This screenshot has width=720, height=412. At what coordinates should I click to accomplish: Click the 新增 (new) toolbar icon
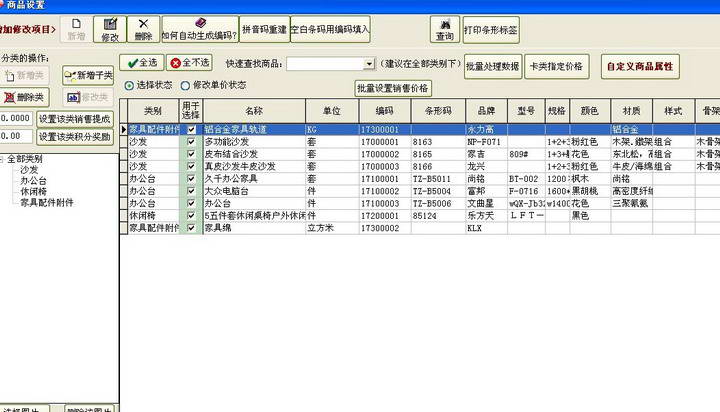click(76, 29)
